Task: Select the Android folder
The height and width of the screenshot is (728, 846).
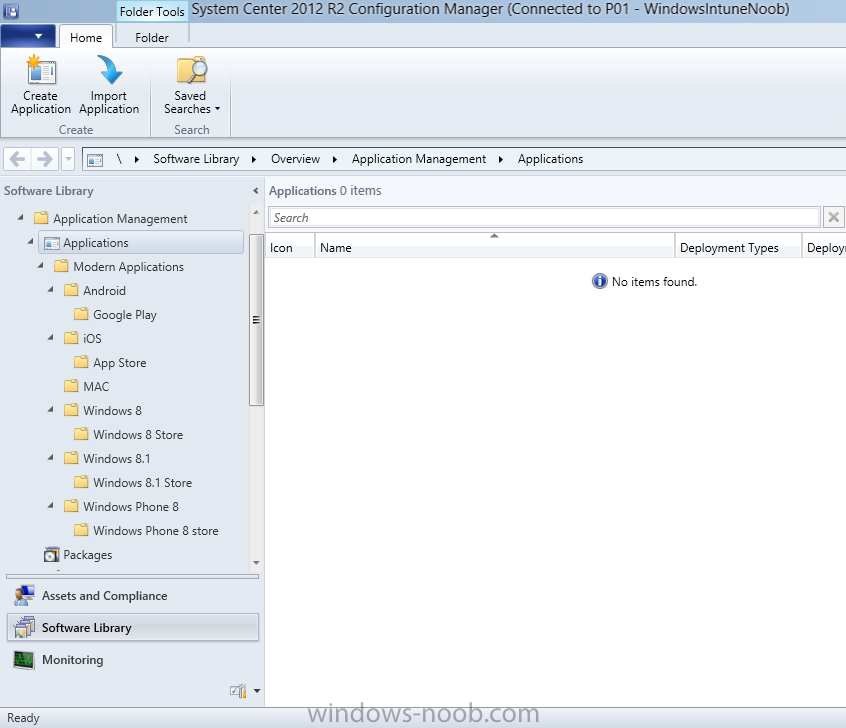Action: point(104,290)
